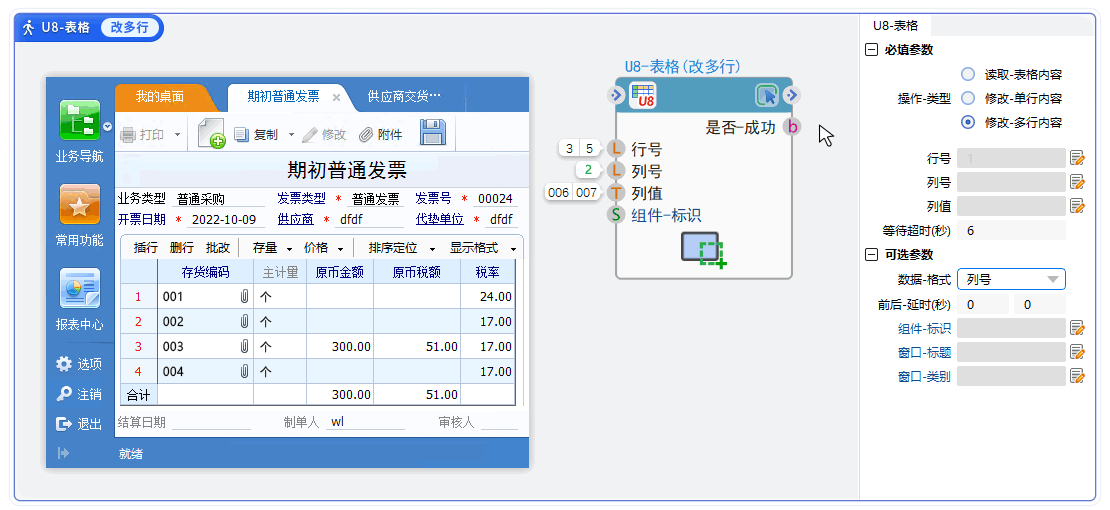The image size is (1110, 510).
Task: Click the node output arrow port
Action: 792,95
